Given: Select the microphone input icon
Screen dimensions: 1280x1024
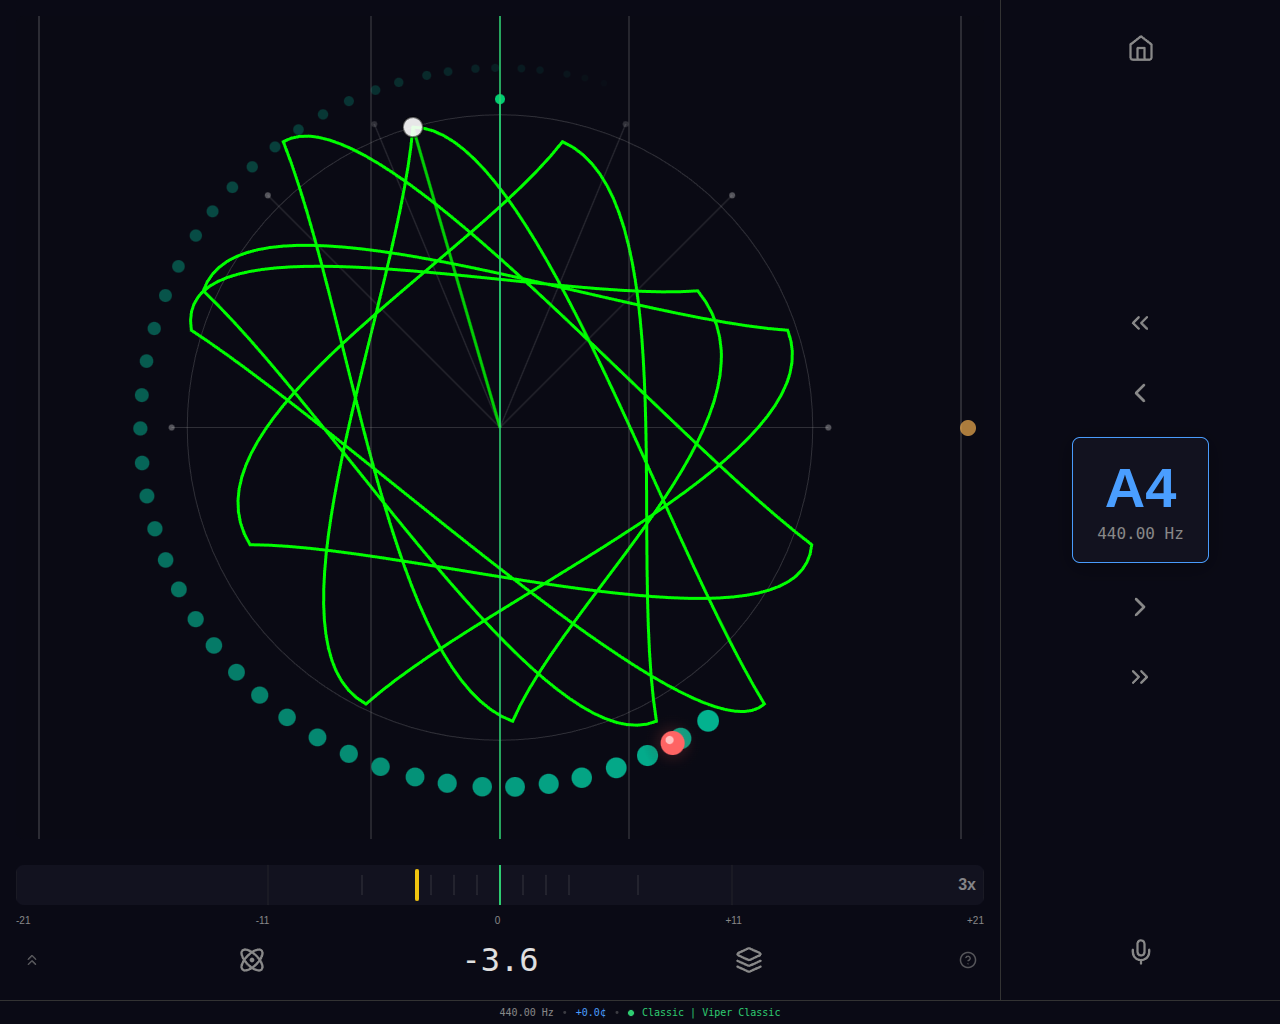Looking at the screenshot, I should click(x=1140, y=952).
